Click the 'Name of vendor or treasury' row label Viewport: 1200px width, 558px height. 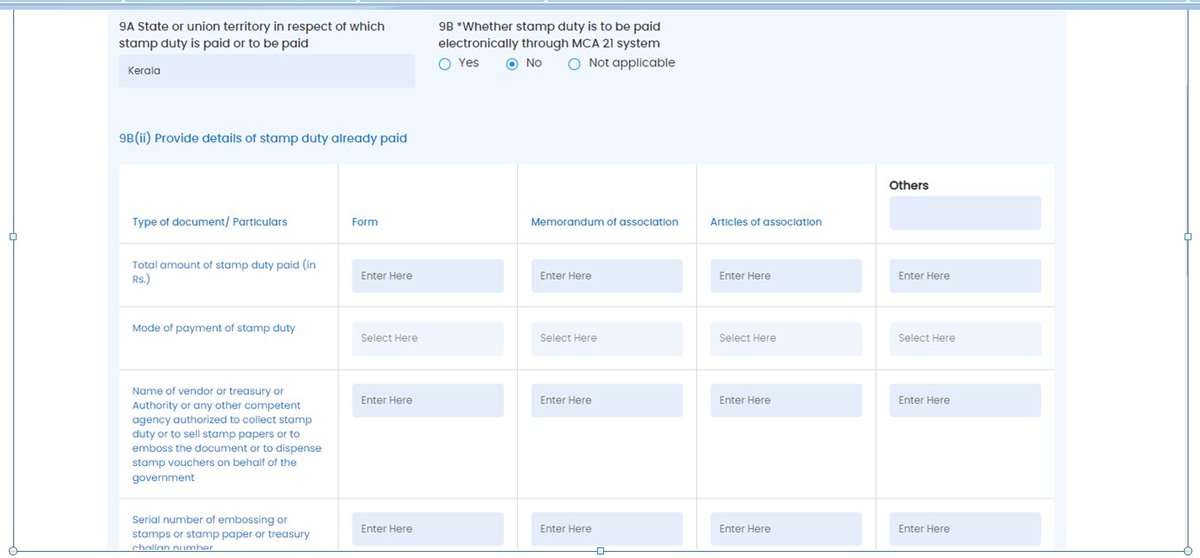pyautogui.click(x=227, y=434)
